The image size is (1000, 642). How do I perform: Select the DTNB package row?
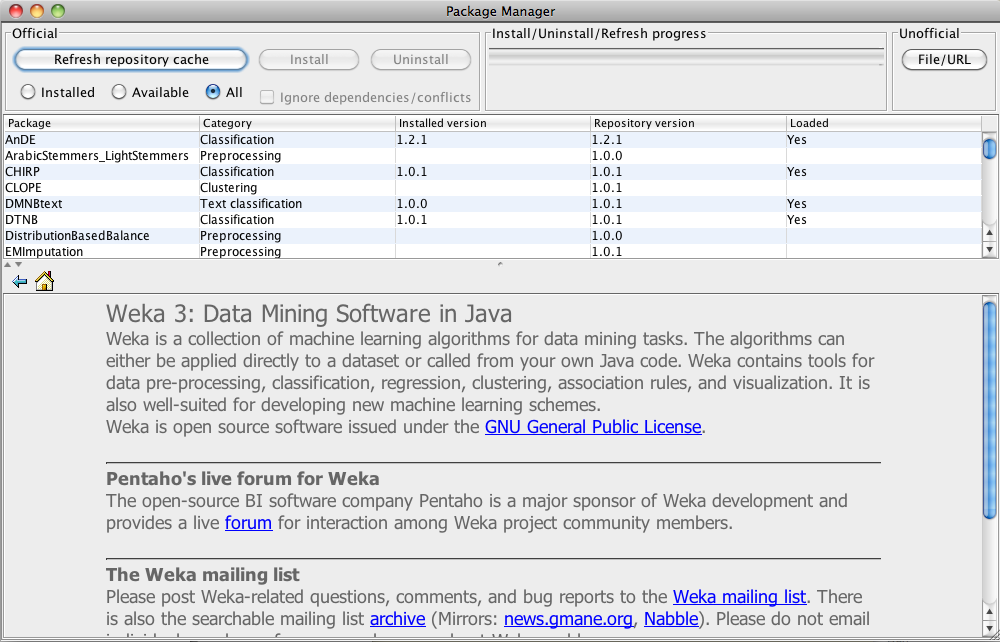point(493,219)
